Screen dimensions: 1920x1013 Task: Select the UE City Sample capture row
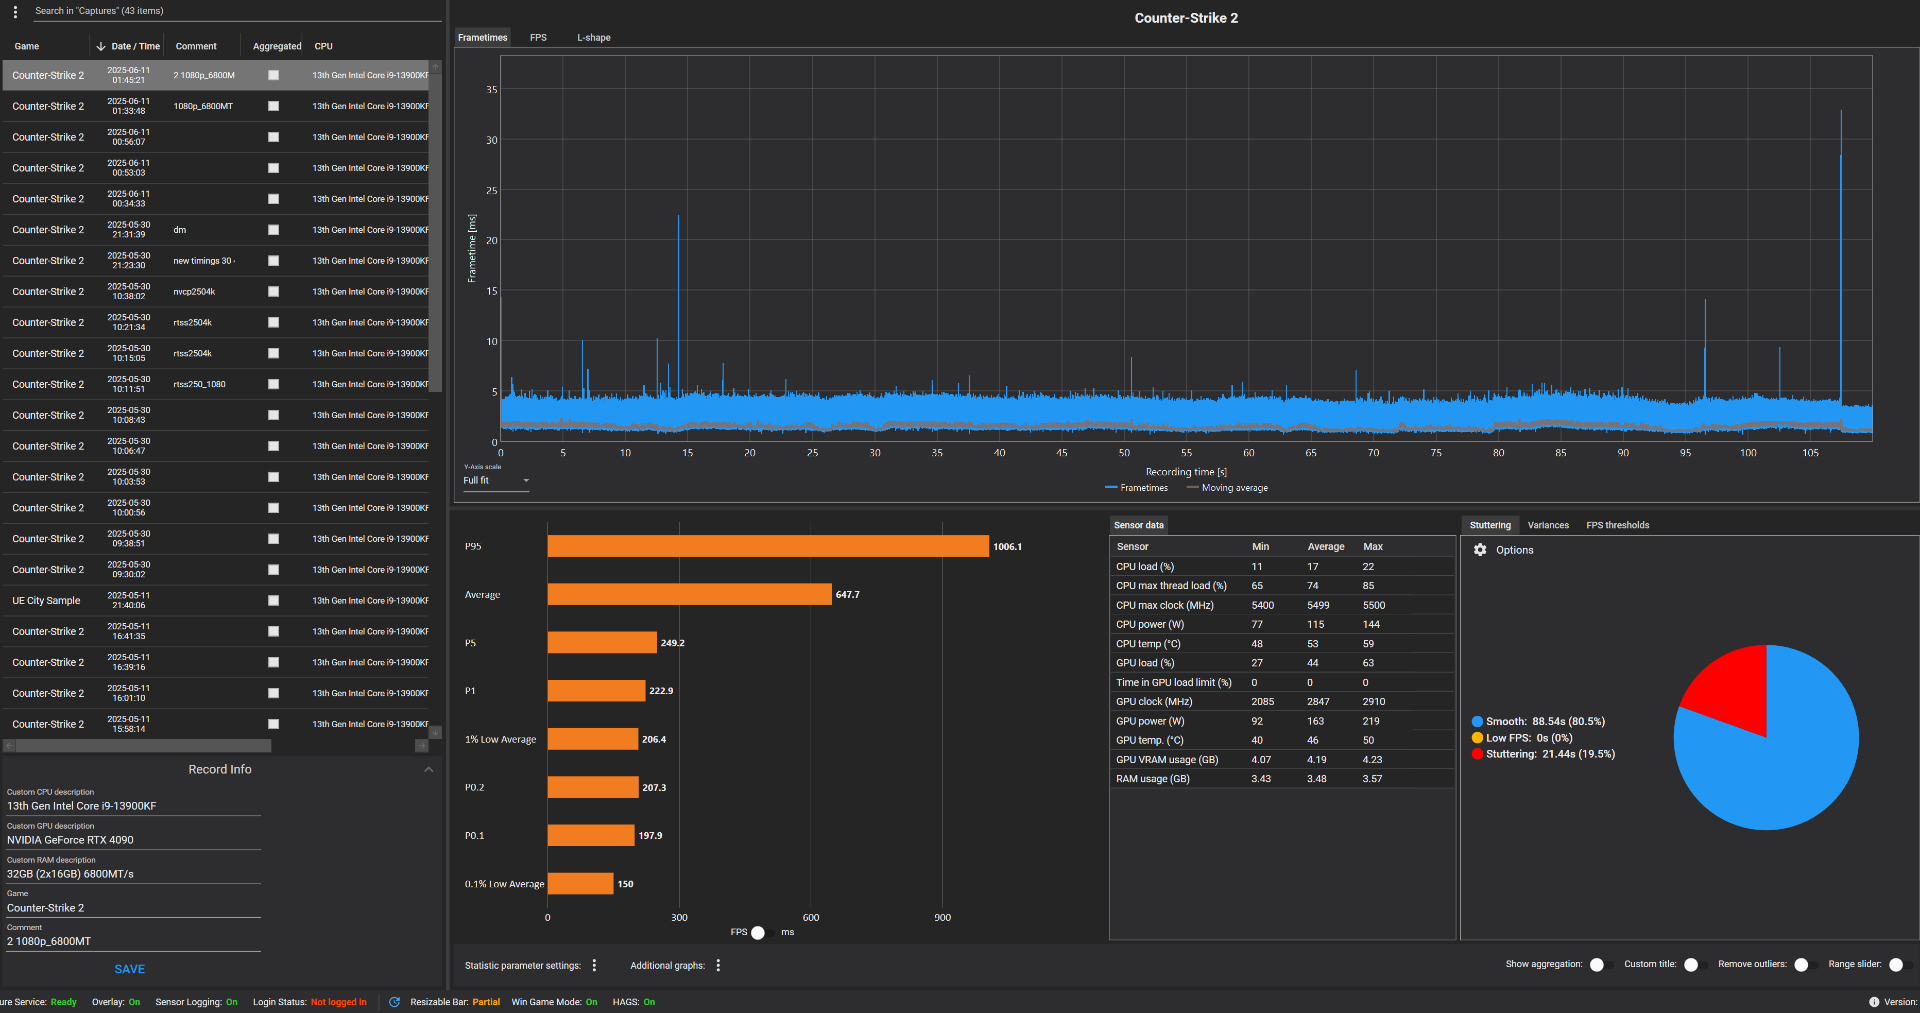pyautogui.click(x=215, y=601)
